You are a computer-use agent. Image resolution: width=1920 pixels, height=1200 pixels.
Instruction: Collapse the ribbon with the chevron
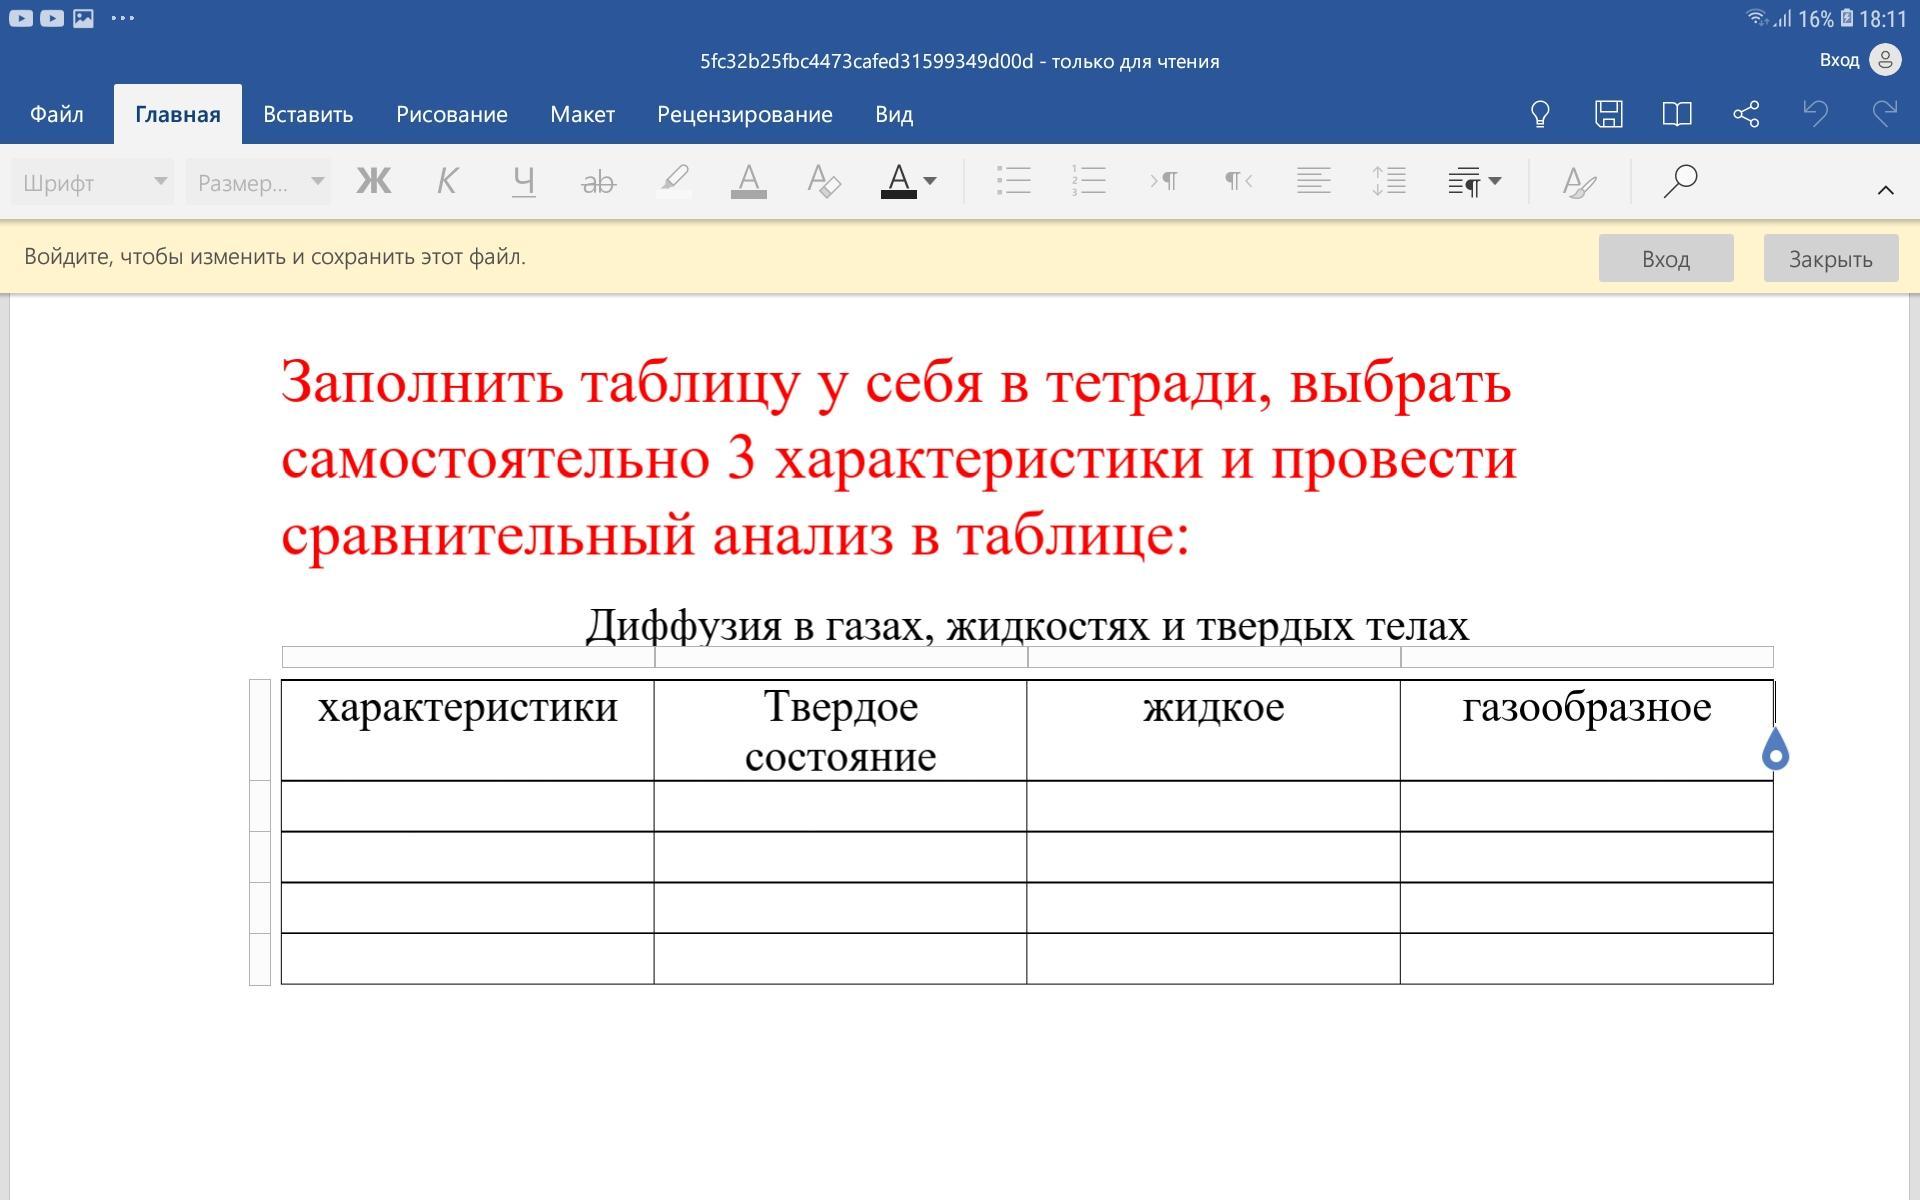tap(1885, 189)
